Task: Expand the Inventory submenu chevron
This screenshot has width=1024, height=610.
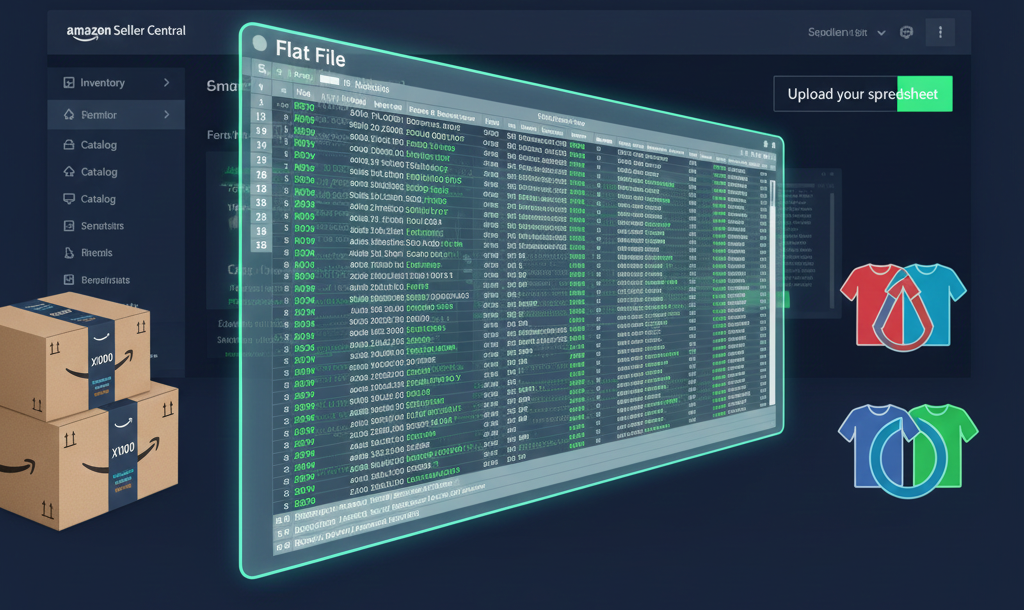Action: point(166,83)
